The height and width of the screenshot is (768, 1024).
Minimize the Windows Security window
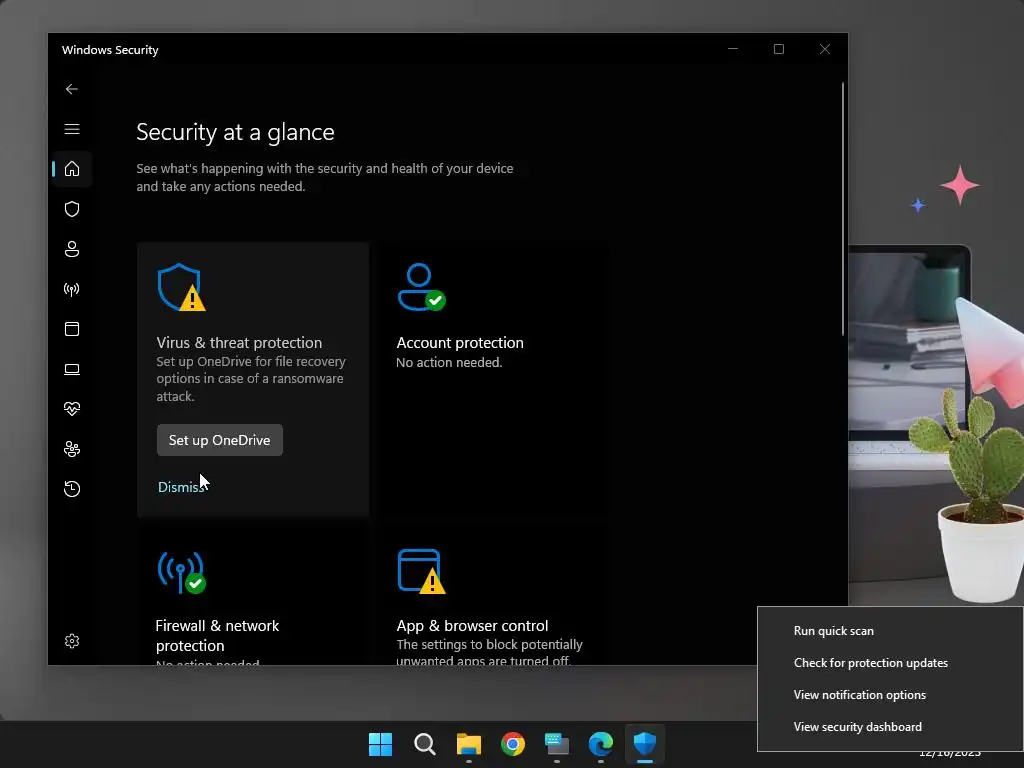tap(733, 49)
